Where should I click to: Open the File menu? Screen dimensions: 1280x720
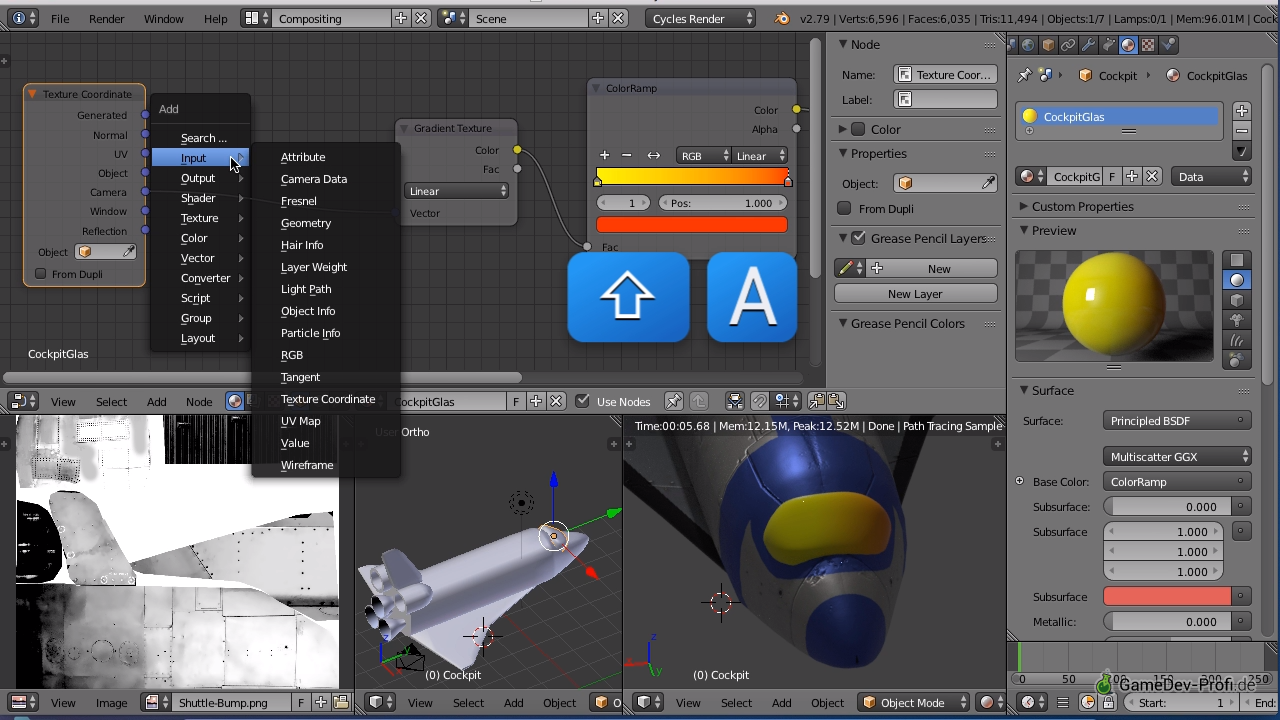pos(60,19)
